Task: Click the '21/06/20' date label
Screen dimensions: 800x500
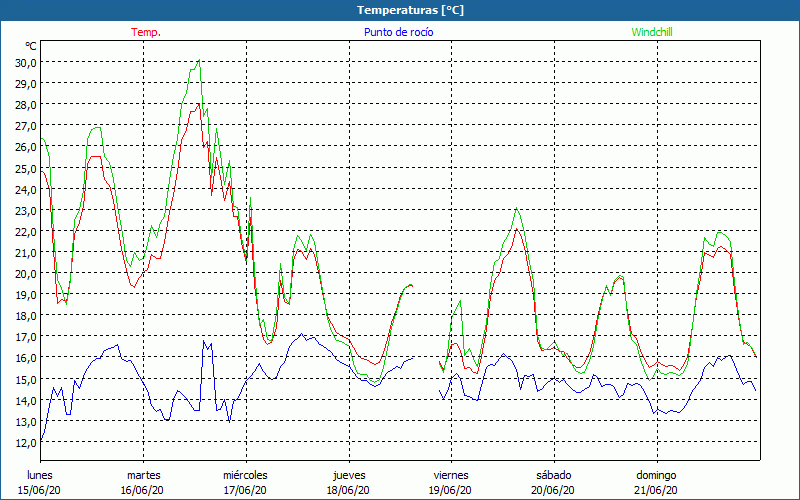Action: tap(656, 490)
